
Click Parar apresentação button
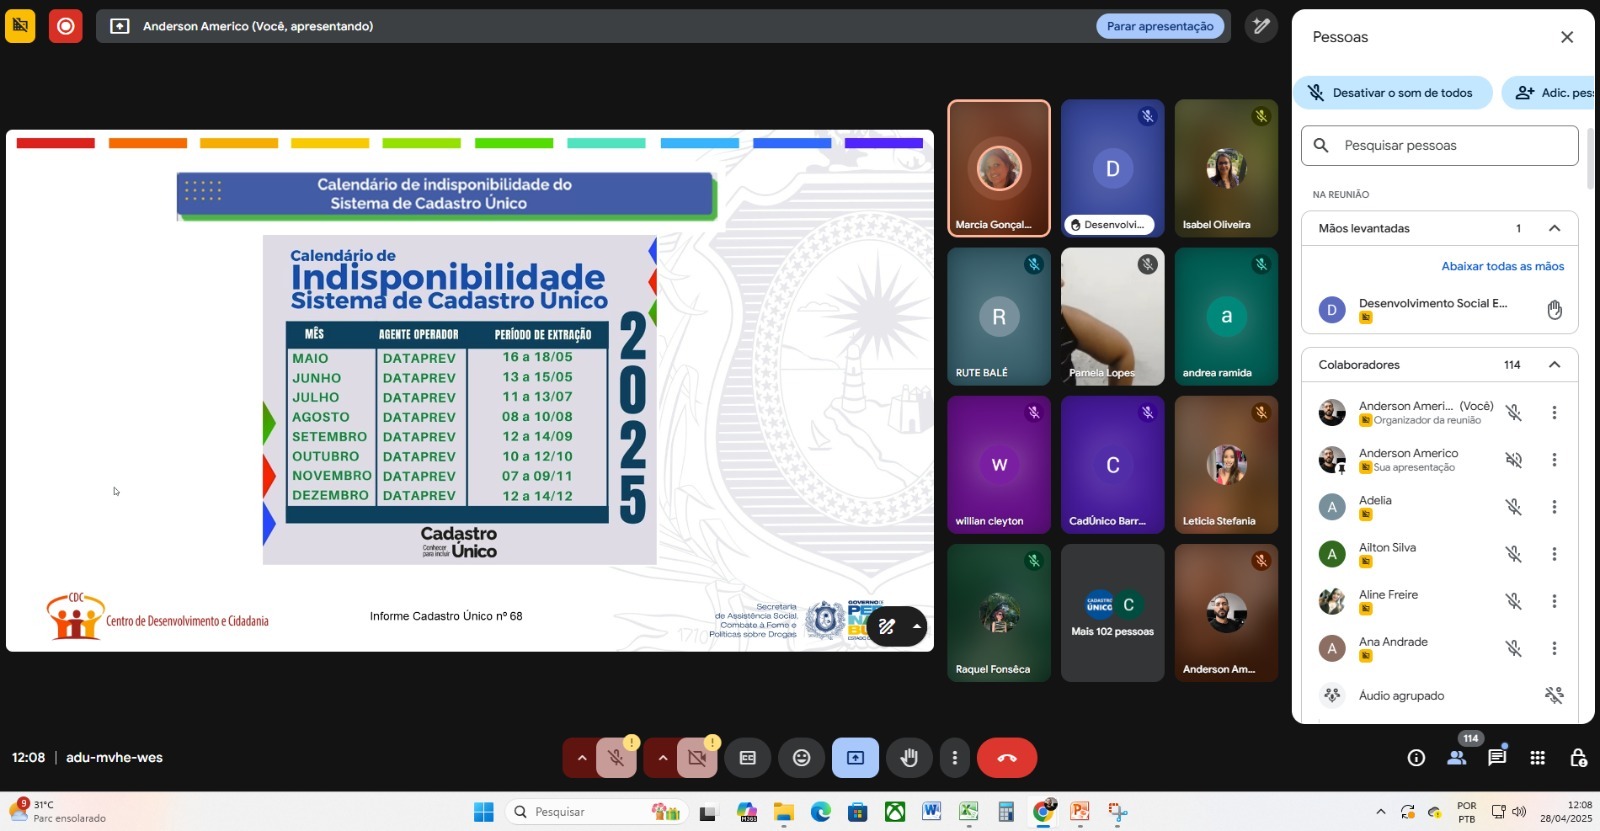1159,26
